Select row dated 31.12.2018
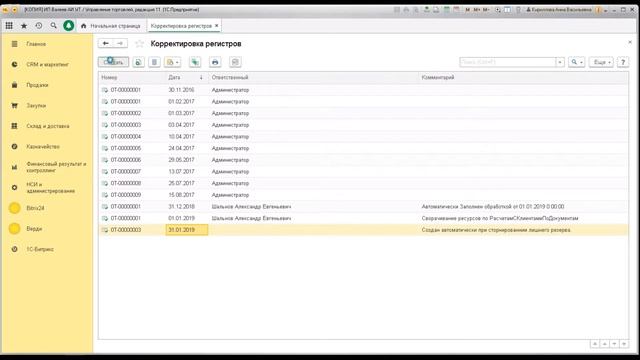640x360 pixels. [363, 207]
